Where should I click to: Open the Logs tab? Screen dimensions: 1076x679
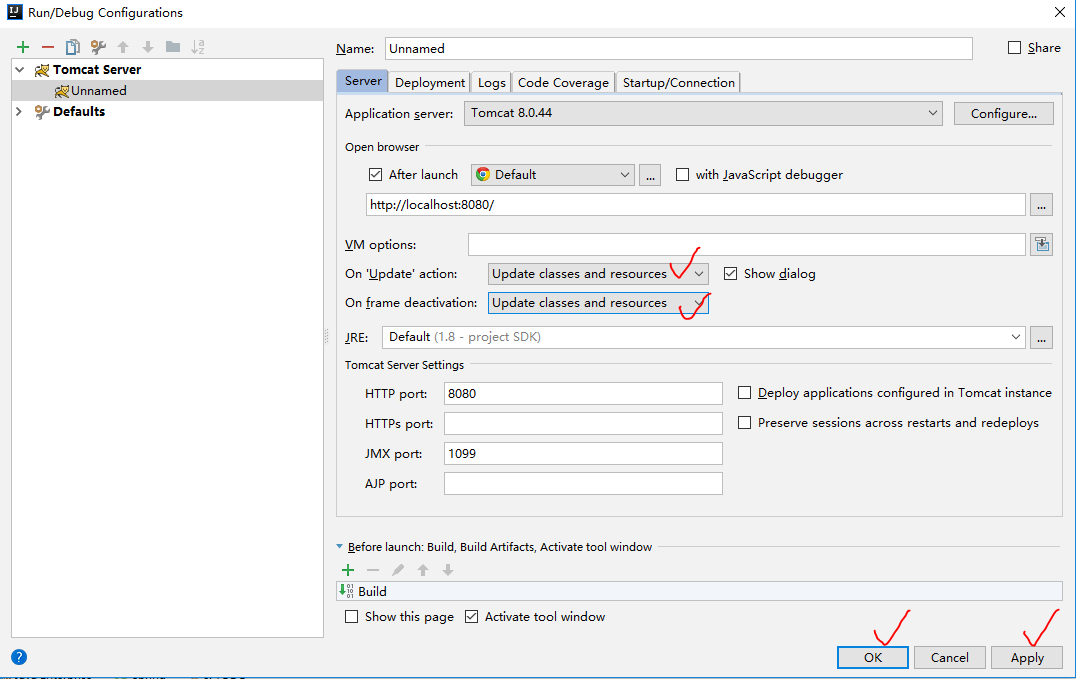point(491,82)
